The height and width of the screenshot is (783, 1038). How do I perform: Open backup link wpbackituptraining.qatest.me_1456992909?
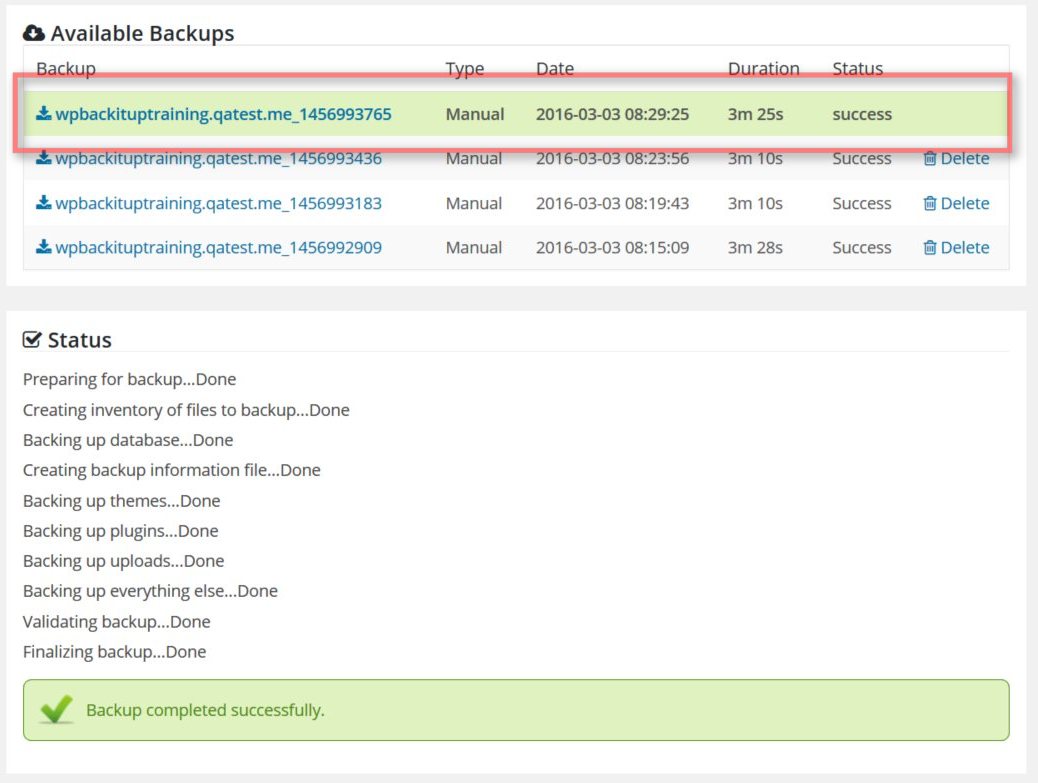[x=218, y=248]
